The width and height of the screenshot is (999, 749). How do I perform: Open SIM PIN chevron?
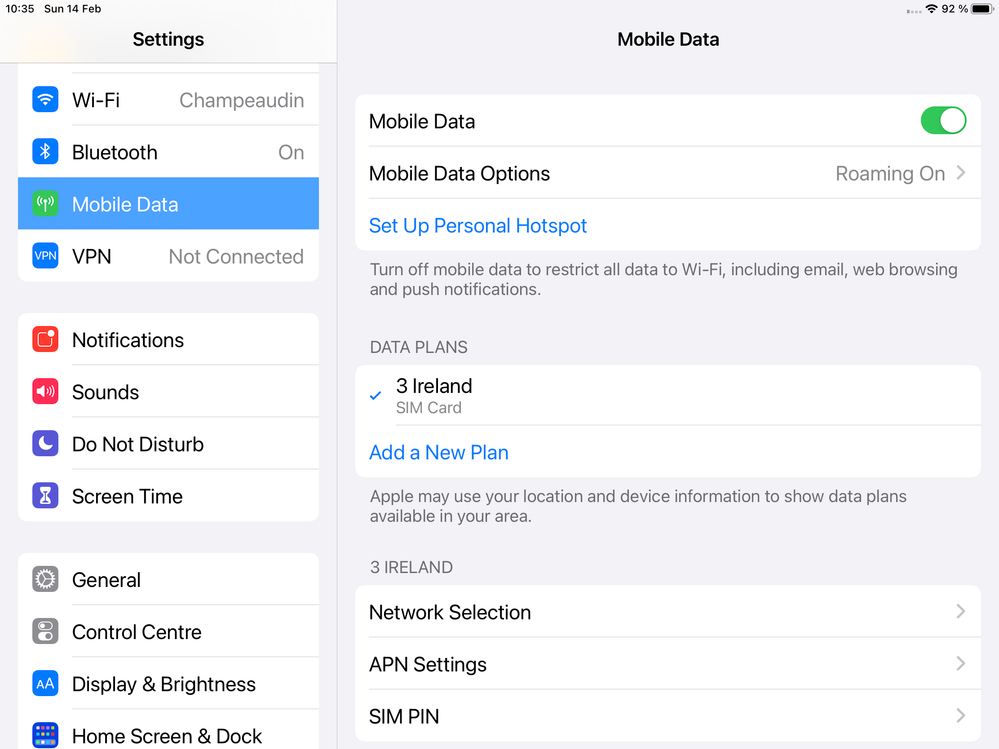(x=960, y=716)
